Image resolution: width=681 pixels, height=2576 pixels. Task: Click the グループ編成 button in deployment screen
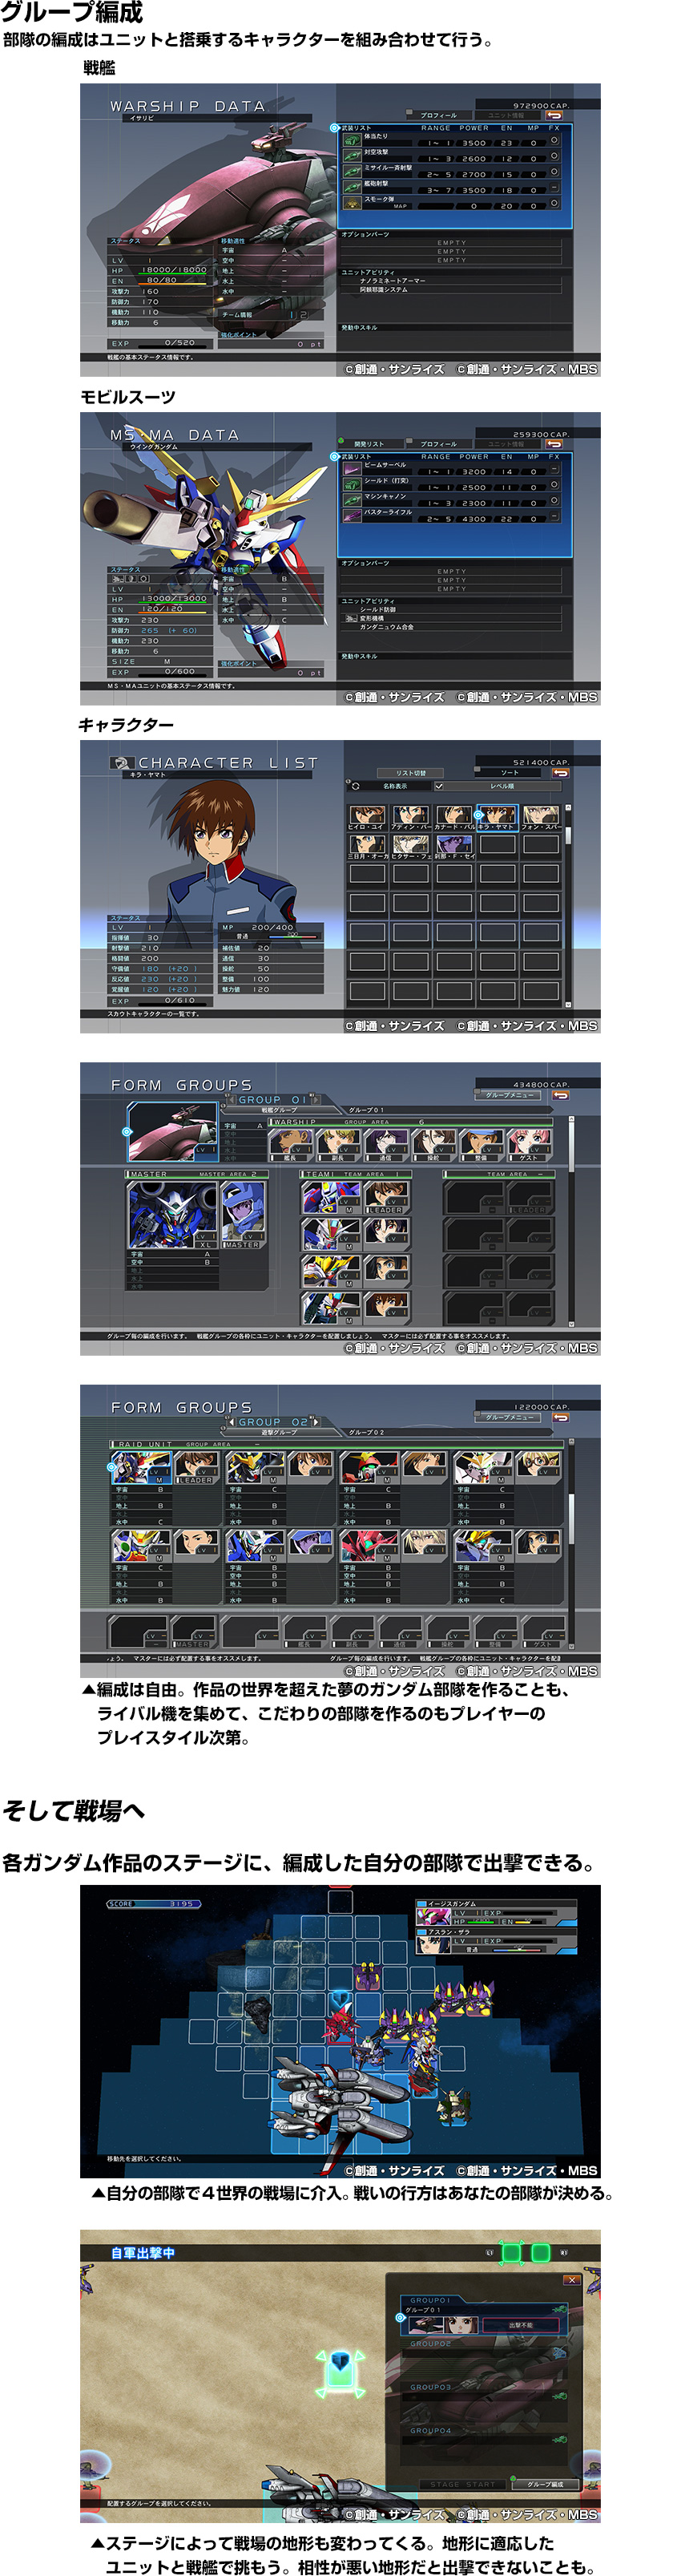point(545,2484)
